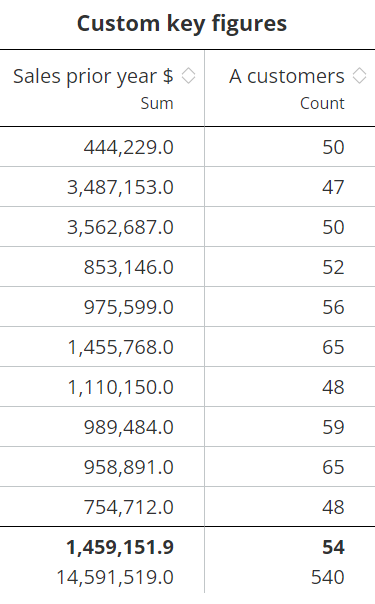This screenshot has width=375, height=604.
Task: Select the Custom key figures title
Action: click(x=182, y=23)
